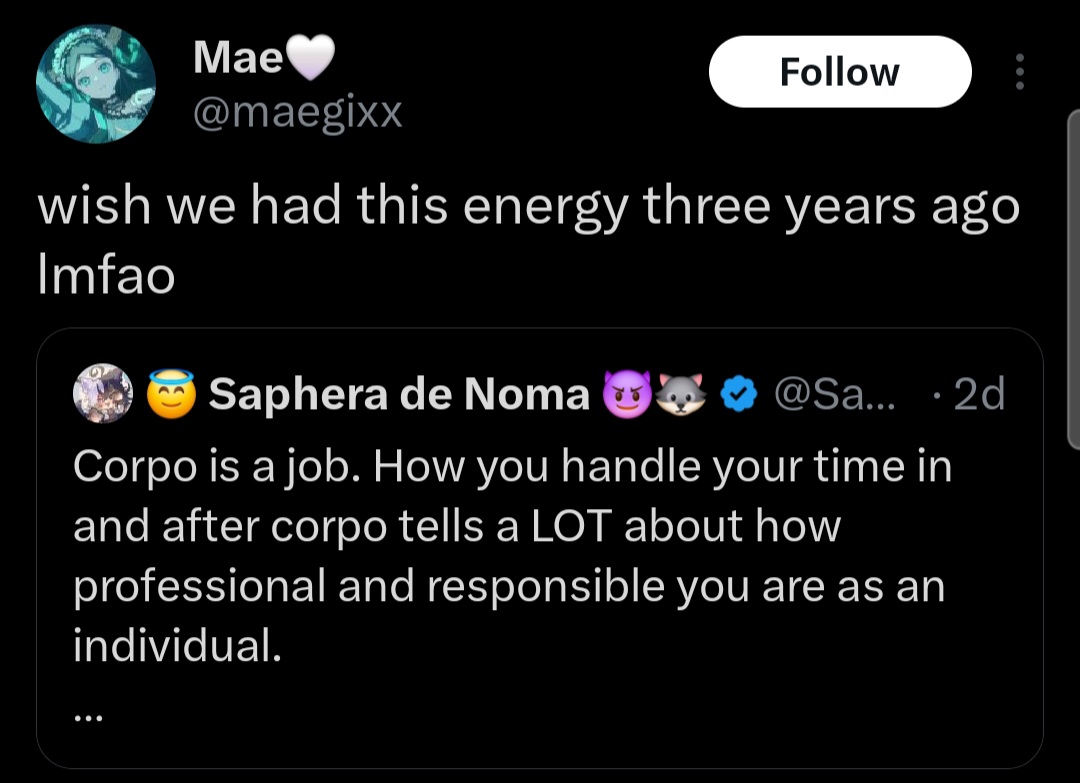Click the Saphera de Noma display name
1080x783 pixels.
coord(399,396)
